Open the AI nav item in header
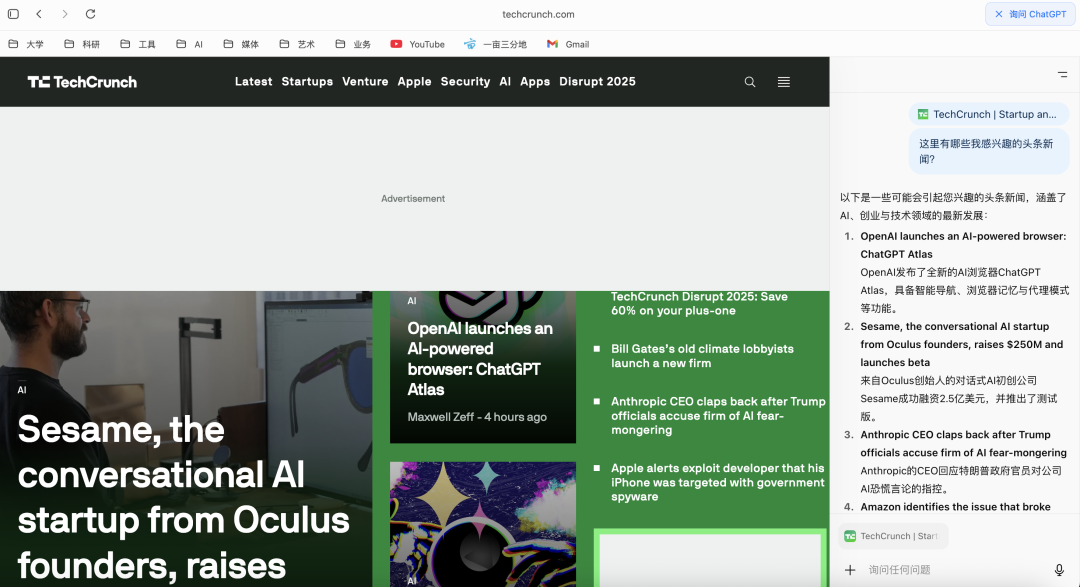The height and width of the screenshot is (587, 1080). coord(505,81)
